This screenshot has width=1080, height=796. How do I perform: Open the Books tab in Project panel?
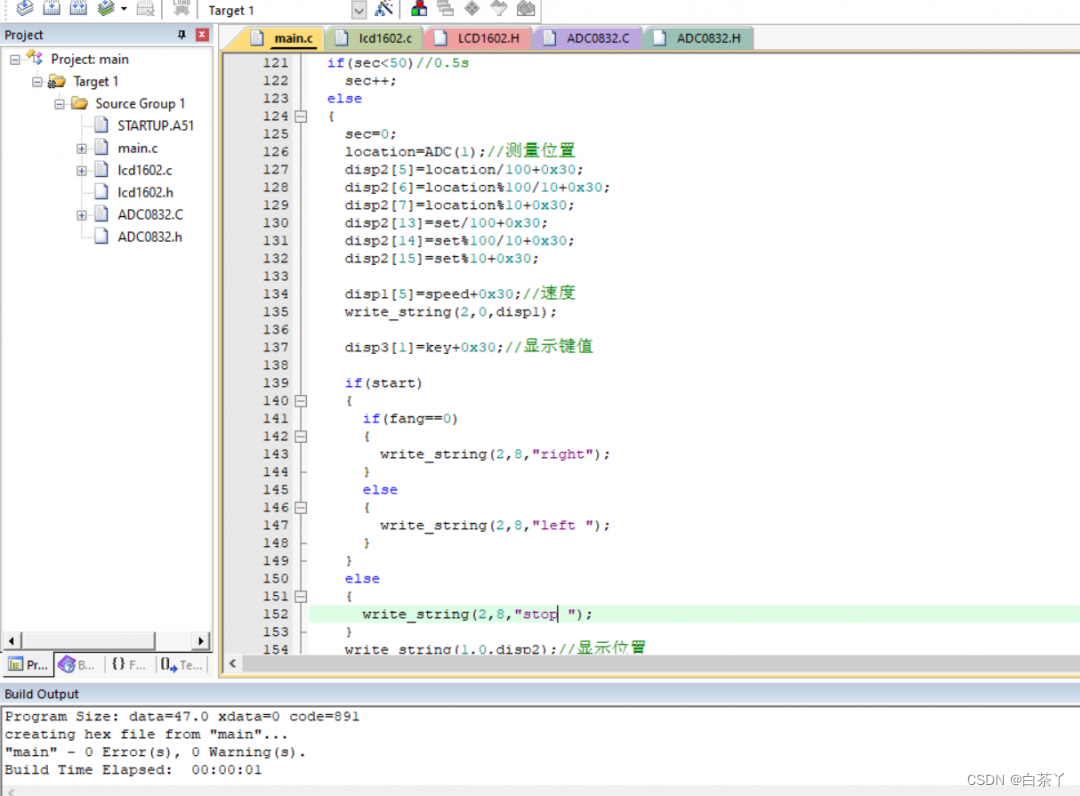(77, 664)
